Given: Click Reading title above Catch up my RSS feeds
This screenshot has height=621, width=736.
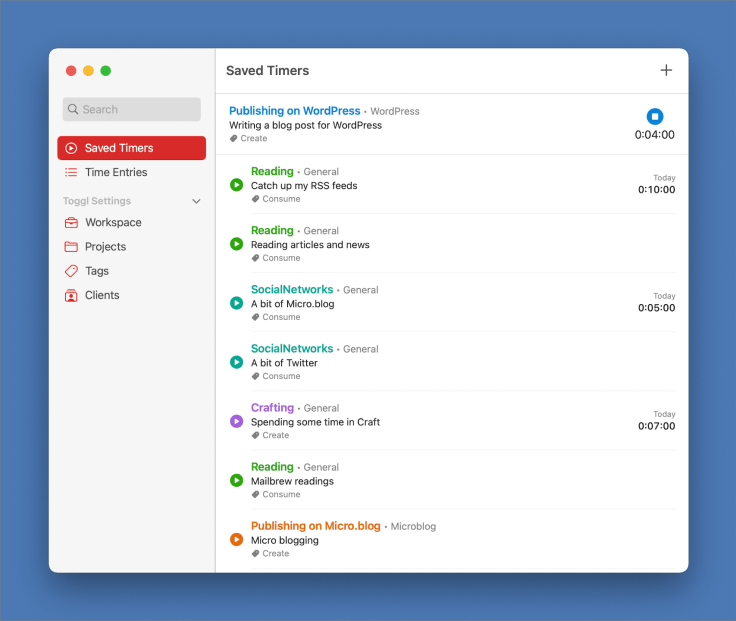Looking at the screenshot, I should (x=272, y=171).
